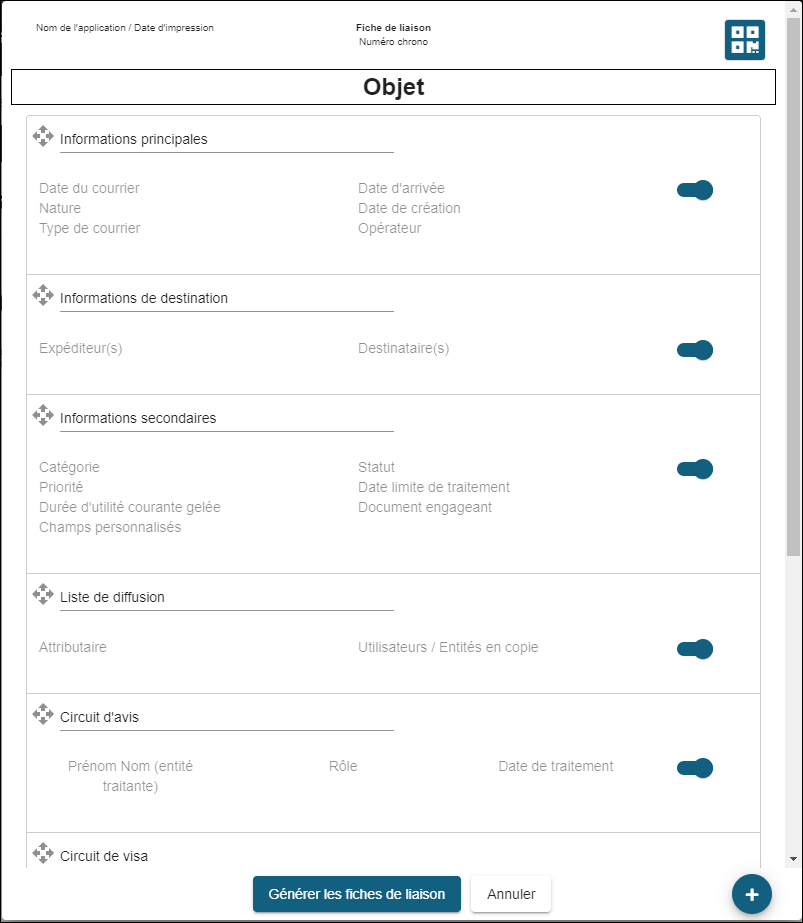Click the move handle for Informations secondaires
Viewport: 803px width, 923px height.
pyautogui.click(x=43, y=415)
